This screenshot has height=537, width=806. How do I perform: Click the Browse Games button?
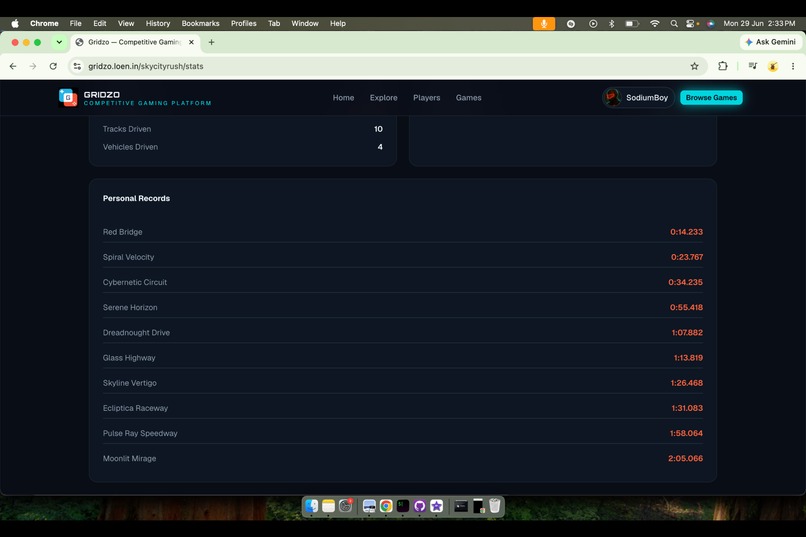point(711,97)
